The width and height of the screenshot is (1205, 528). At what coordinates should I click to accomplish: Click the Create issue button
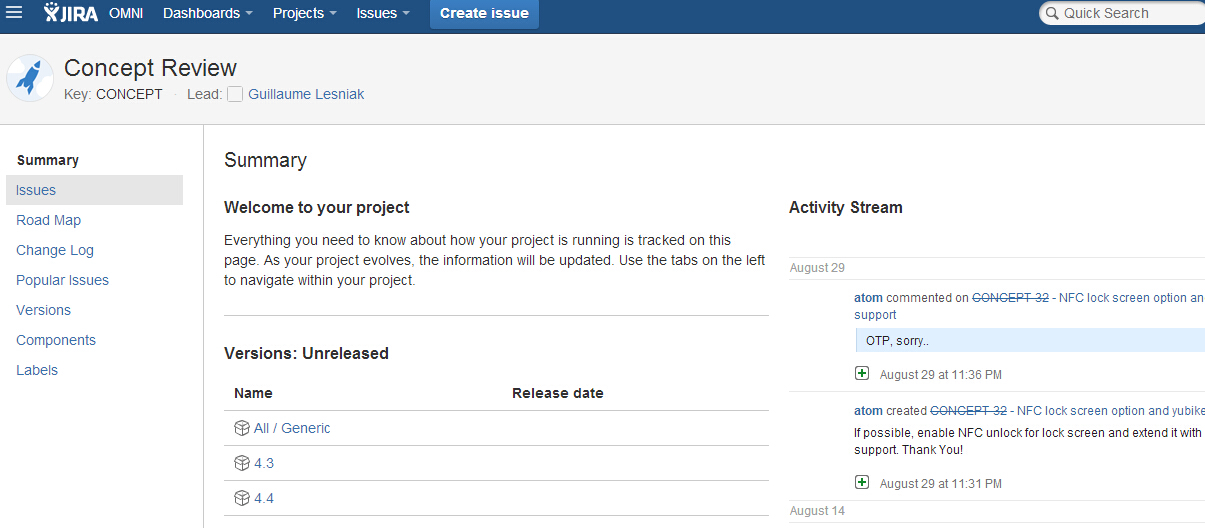point(484,13)
